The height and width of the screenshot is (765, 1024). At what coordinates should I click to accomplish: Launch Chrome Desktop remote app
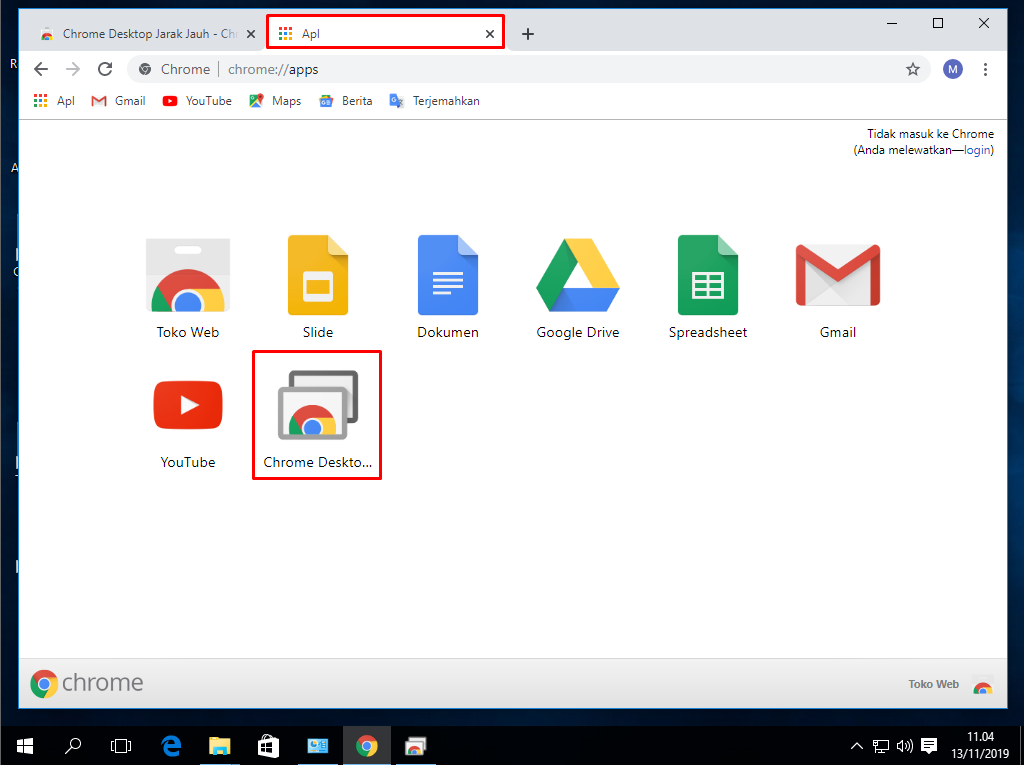click(x=318, y=405)
